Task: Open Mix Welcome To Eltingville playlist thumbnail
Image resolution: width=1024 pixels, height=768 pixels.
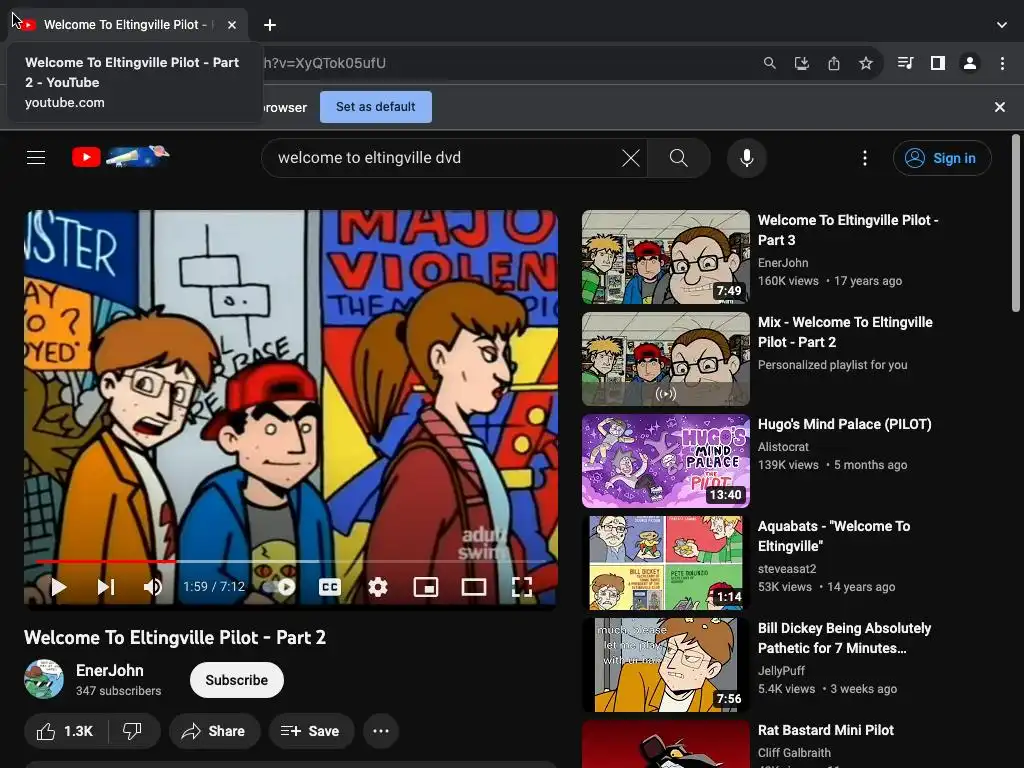Action: coord(665,359)
